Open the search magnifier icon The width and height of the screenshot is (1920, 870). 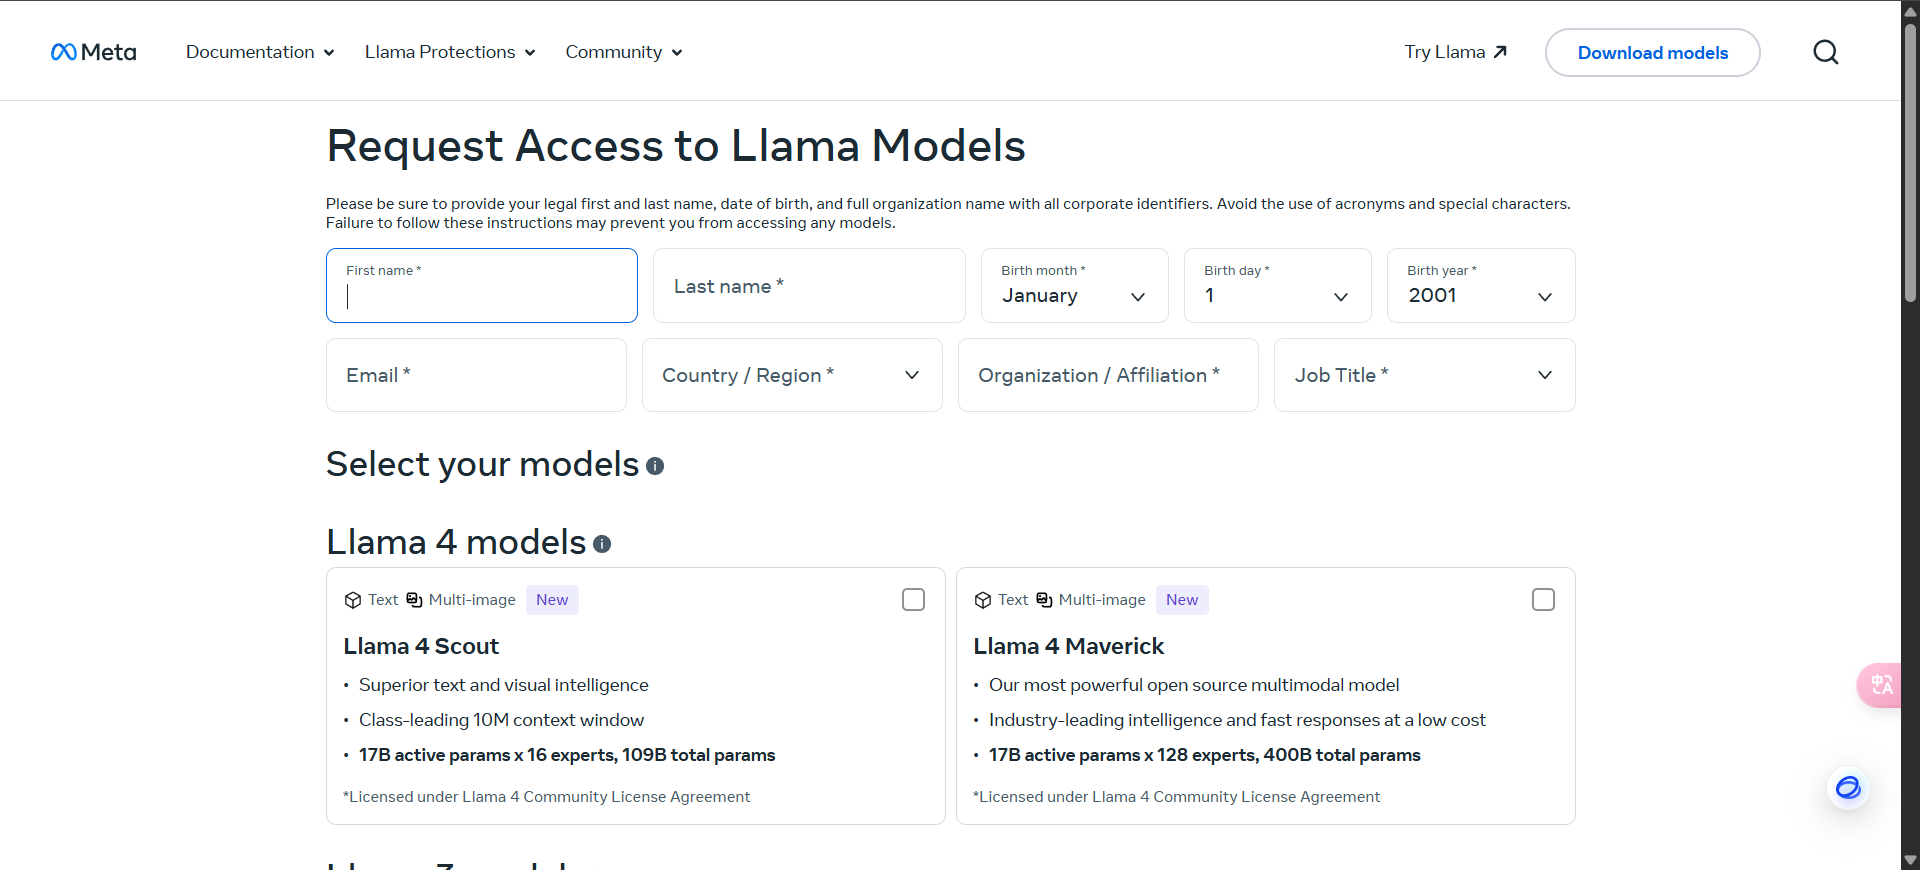pyautogui.click(x=1826, y=52)
